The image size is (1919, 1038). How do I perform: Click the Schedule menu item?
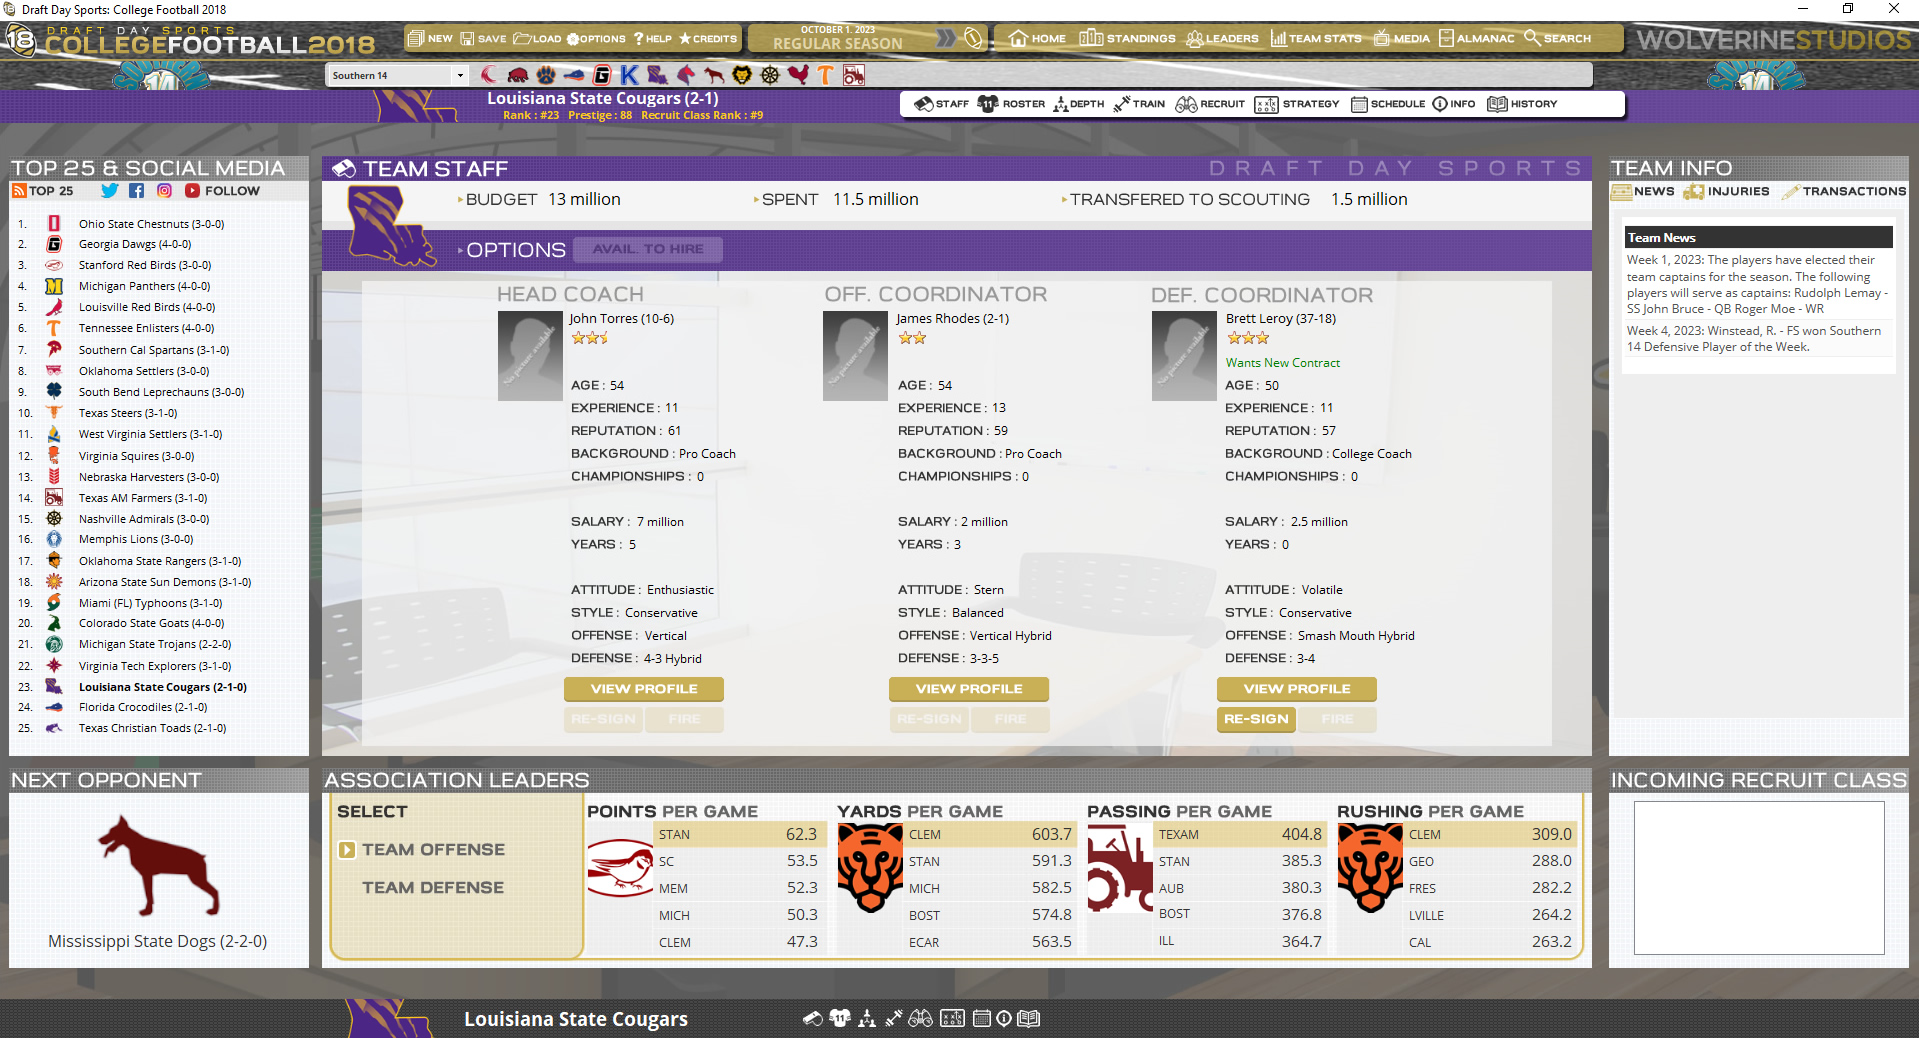coord(1388,103)
